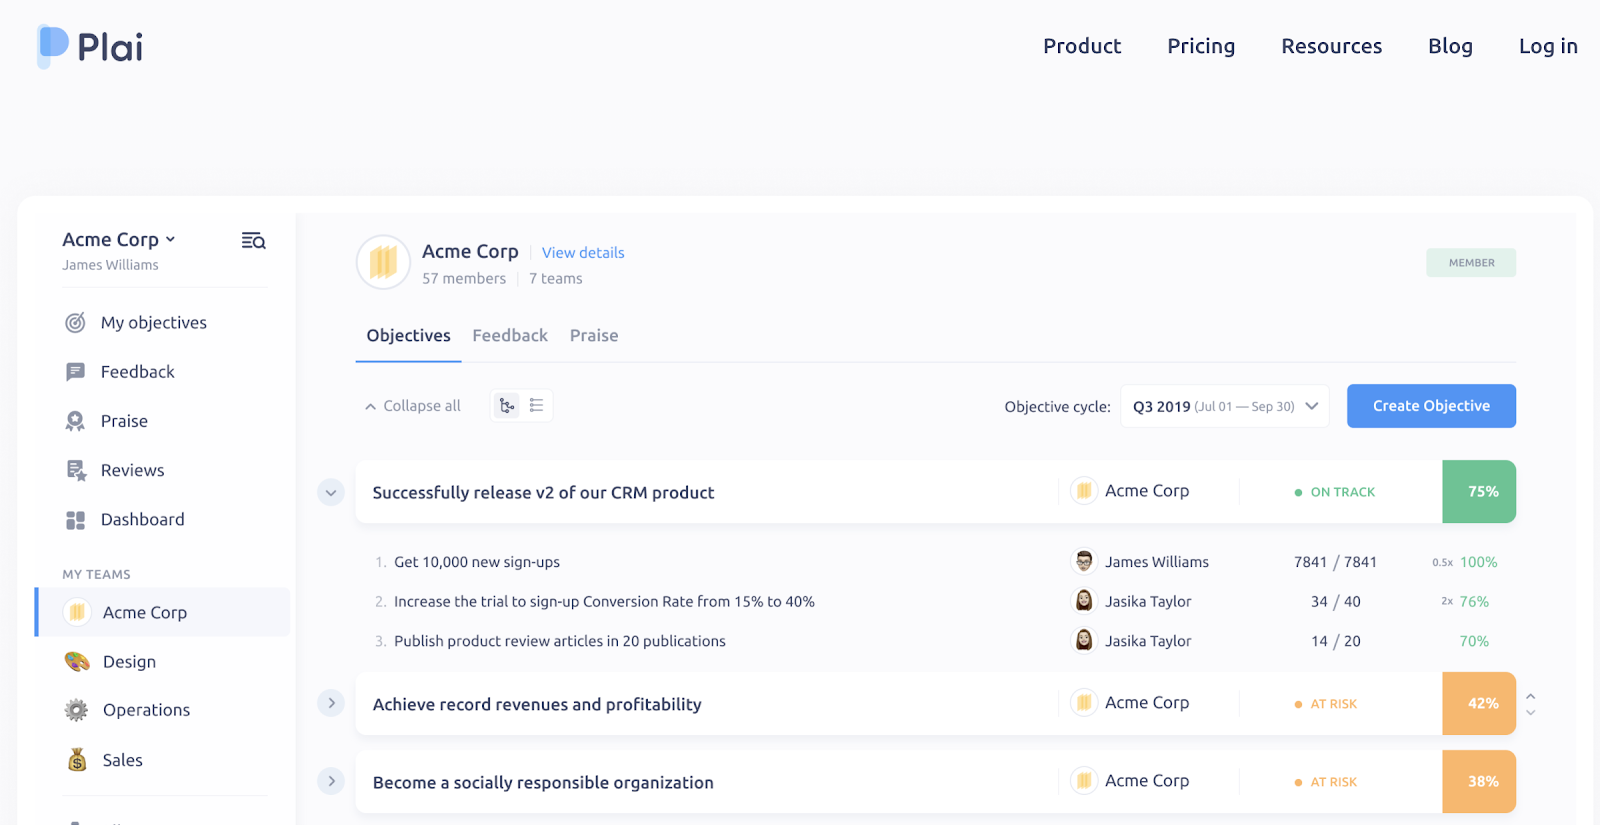Select Operations team in sidebar
This screenshot has height=829, width=1600.
(x=146, y=710)
